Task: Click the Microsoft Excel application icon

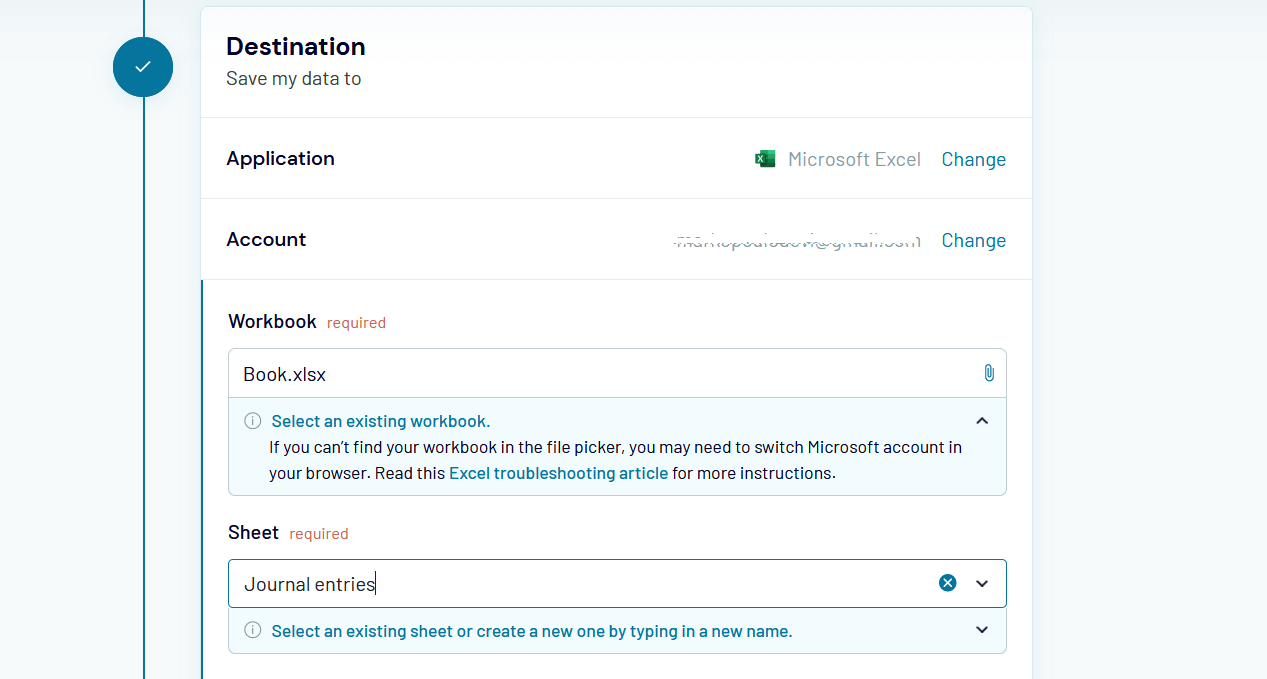Action: pos(765,159)
